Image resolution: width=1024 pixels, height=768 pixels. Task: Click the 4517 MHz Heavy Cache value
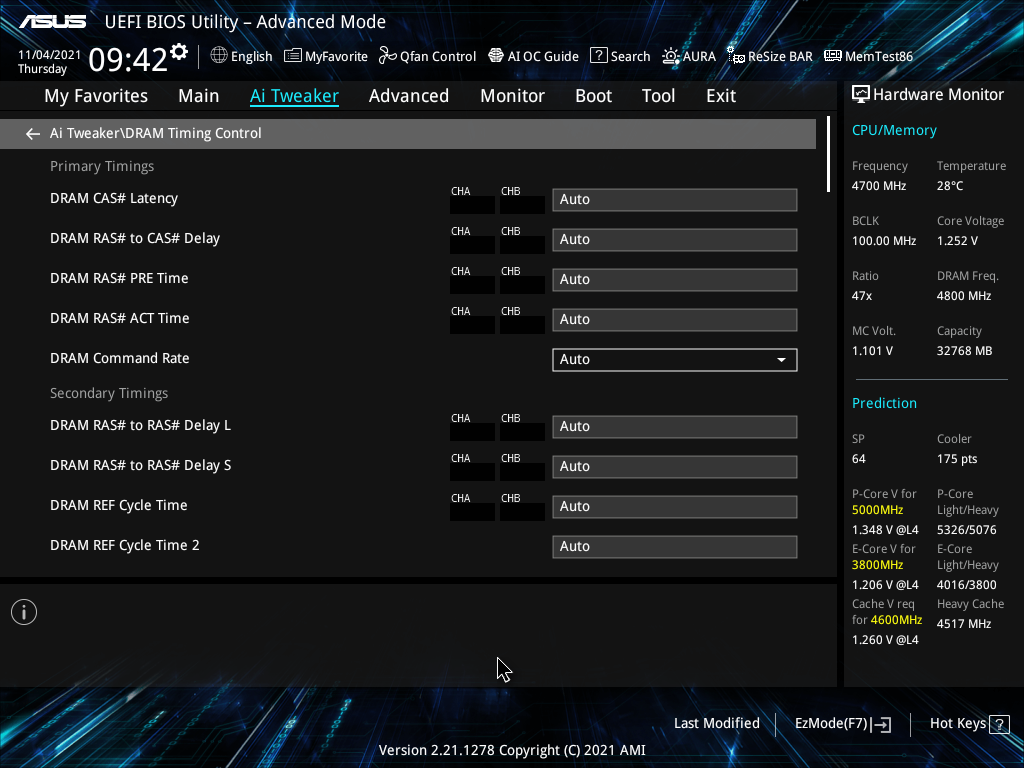click(x=964, y=624)
